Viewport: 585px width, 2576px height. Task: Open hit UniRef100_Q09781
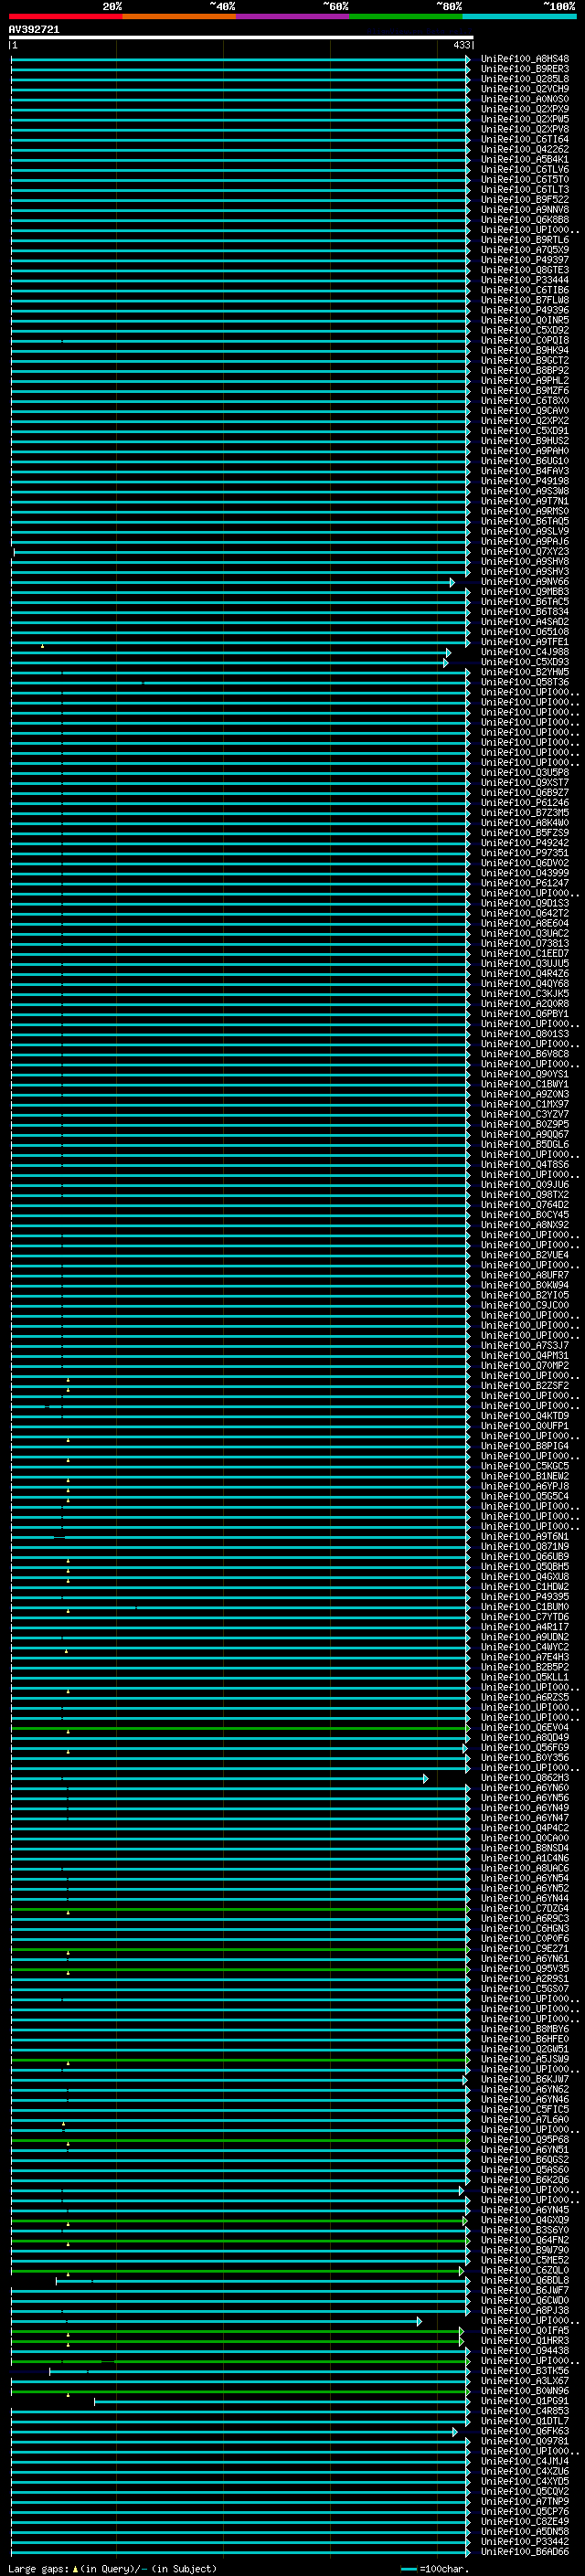(525, 2441)
